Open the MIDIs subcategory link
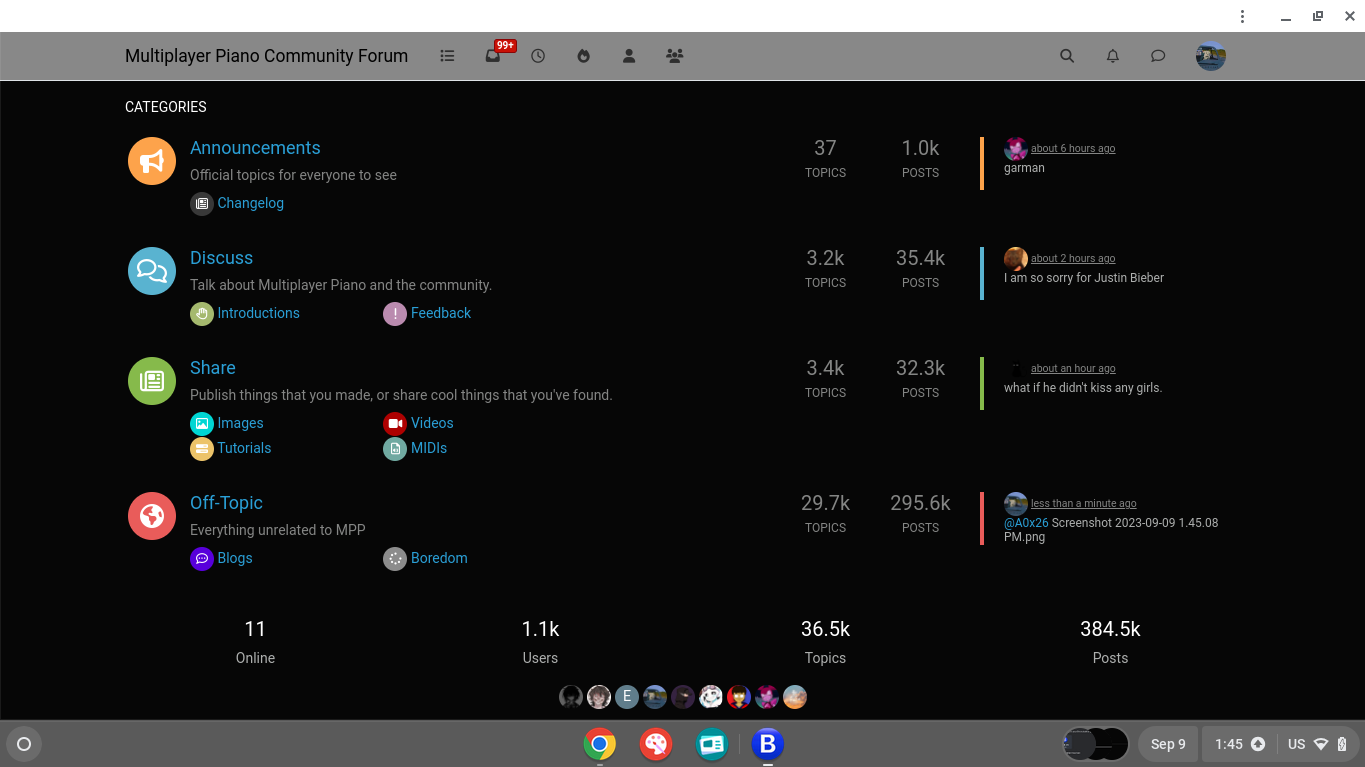 click(429, 448)
